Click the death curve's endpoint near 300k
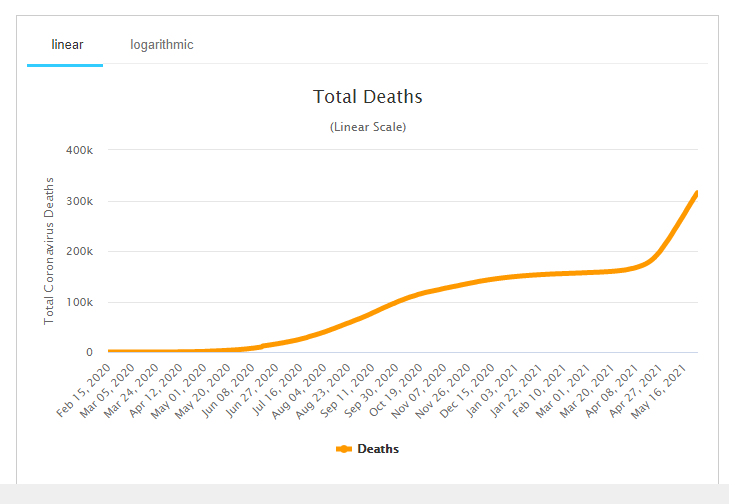 click(696, 195)
